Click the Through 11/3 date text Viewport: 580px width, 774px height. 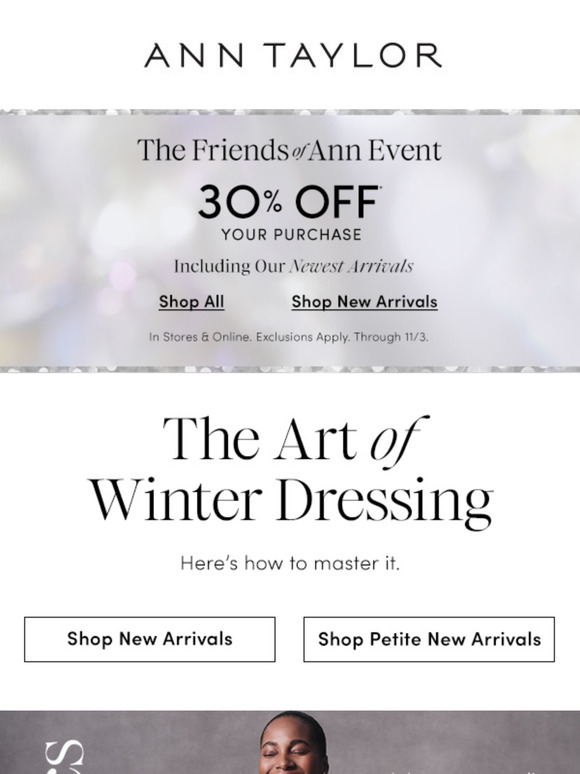pyautogui.click(x=391, y=337)
